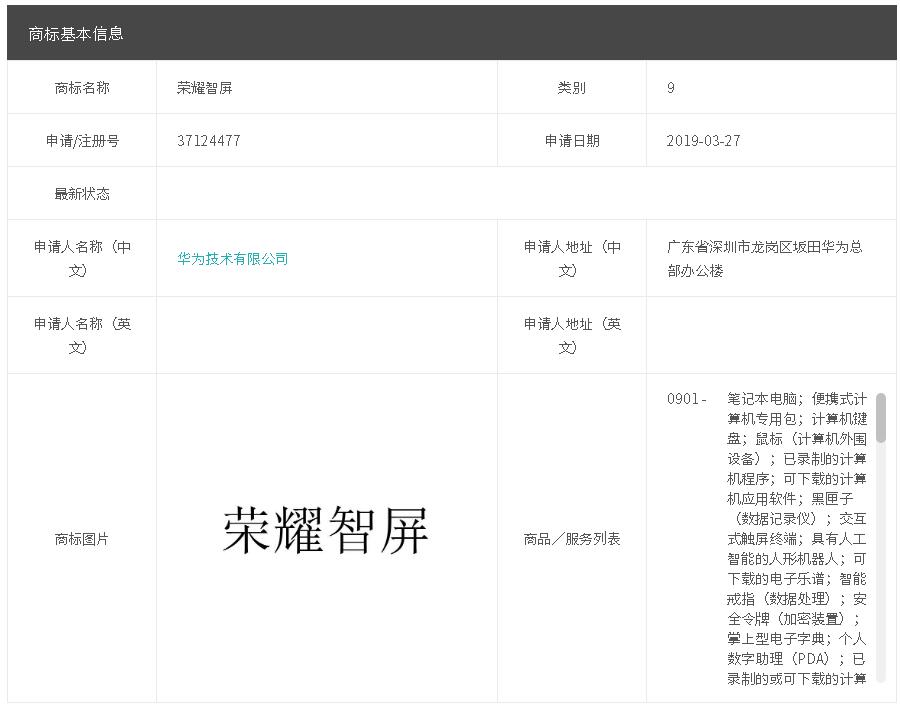Click the 申请日期 label cell
Image resolution: width=900 pixels, height=707 pixels.
click(x=572, y=141)
